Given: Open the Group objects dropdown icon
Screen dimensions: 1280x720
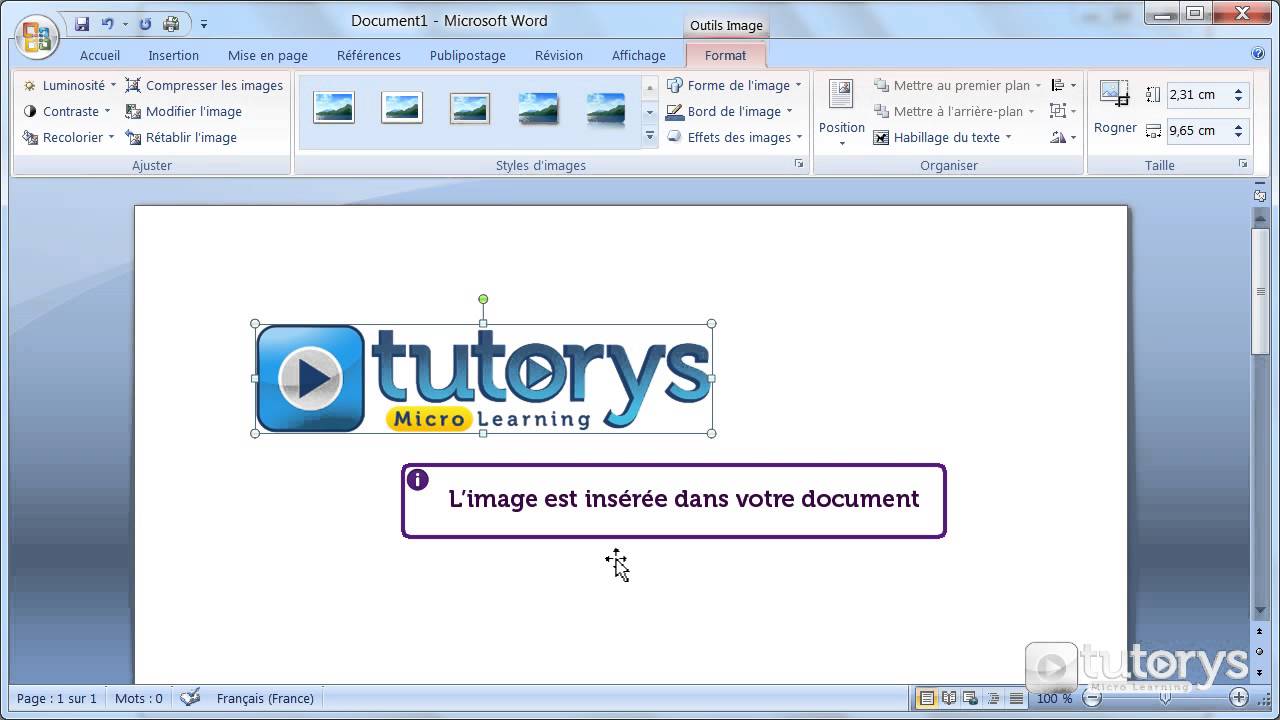Looking at the screenshot, I should pyautogui.click(x=1063, y=112).
